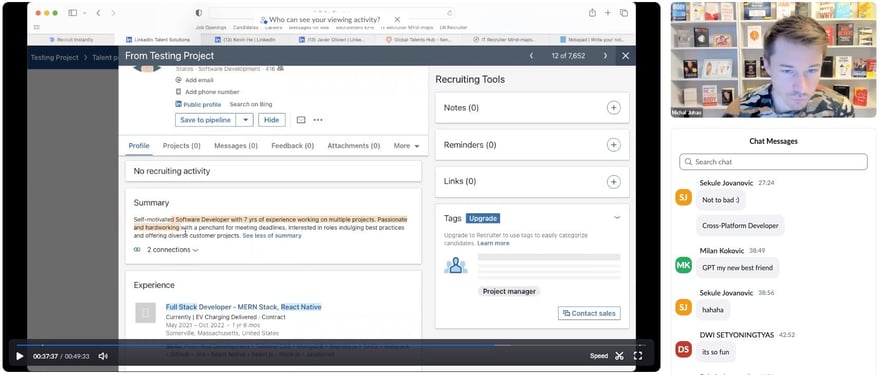Click DWI SETYONINGTYAS DS avatar
The image size is (880, 375).
click(x=683, y=349)
